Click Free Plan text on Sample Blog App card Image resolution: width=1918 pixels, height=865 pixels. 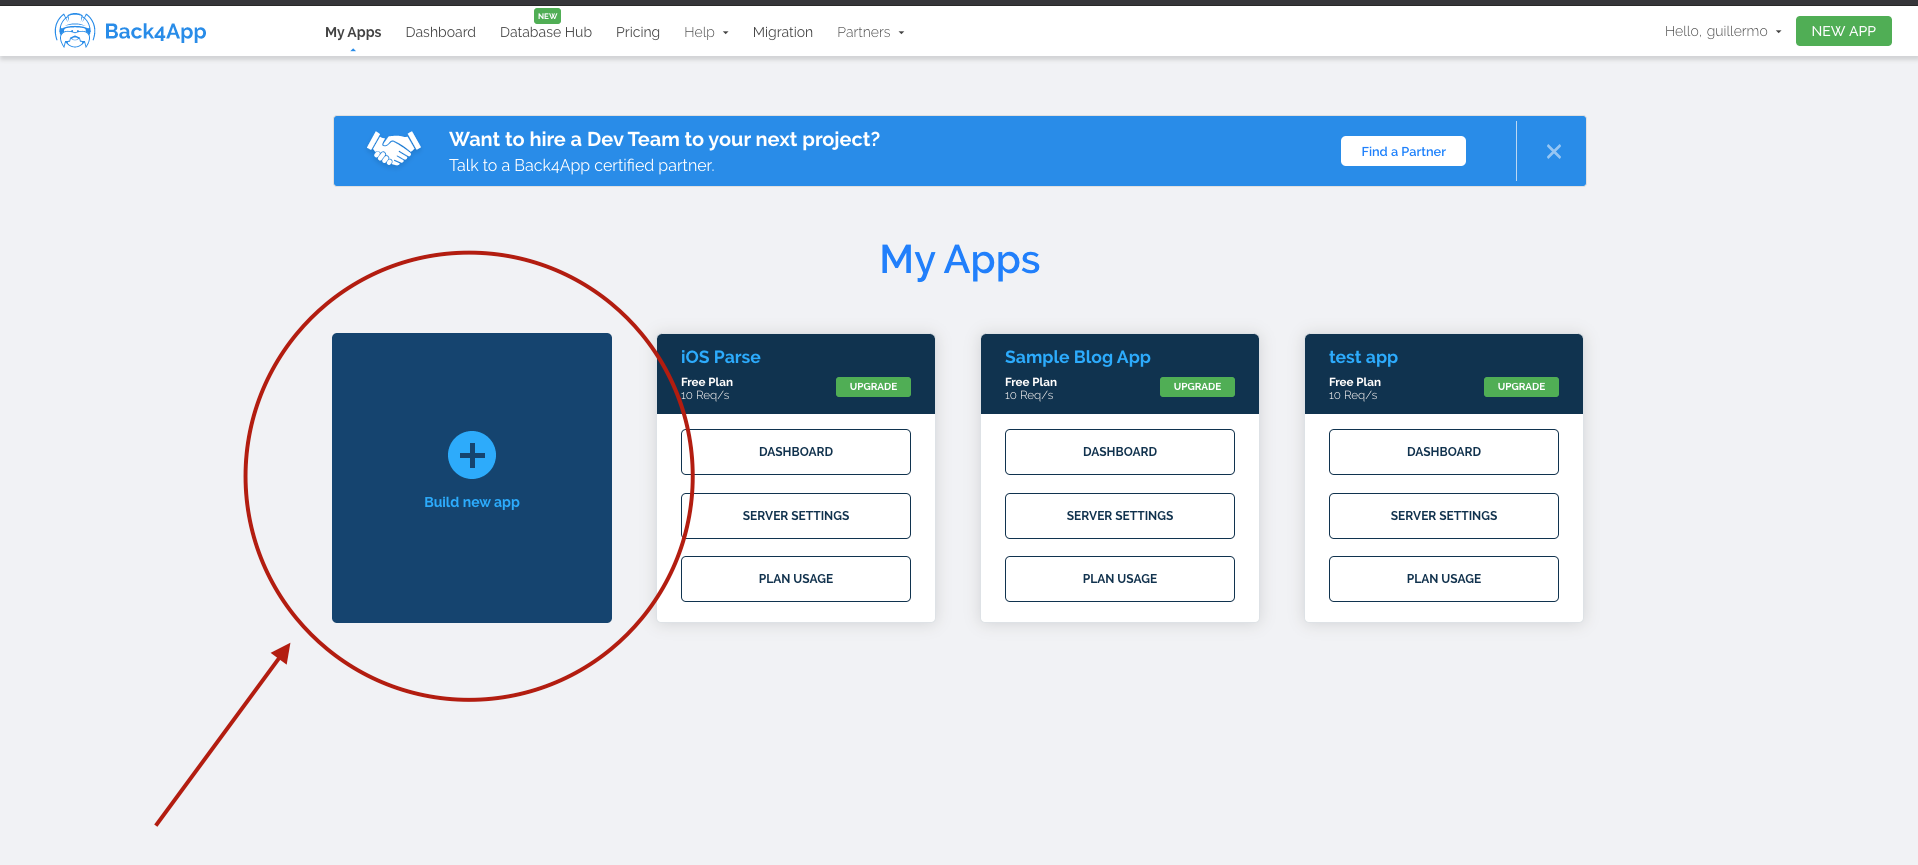pyautogui.click(x=1031, y=382)
